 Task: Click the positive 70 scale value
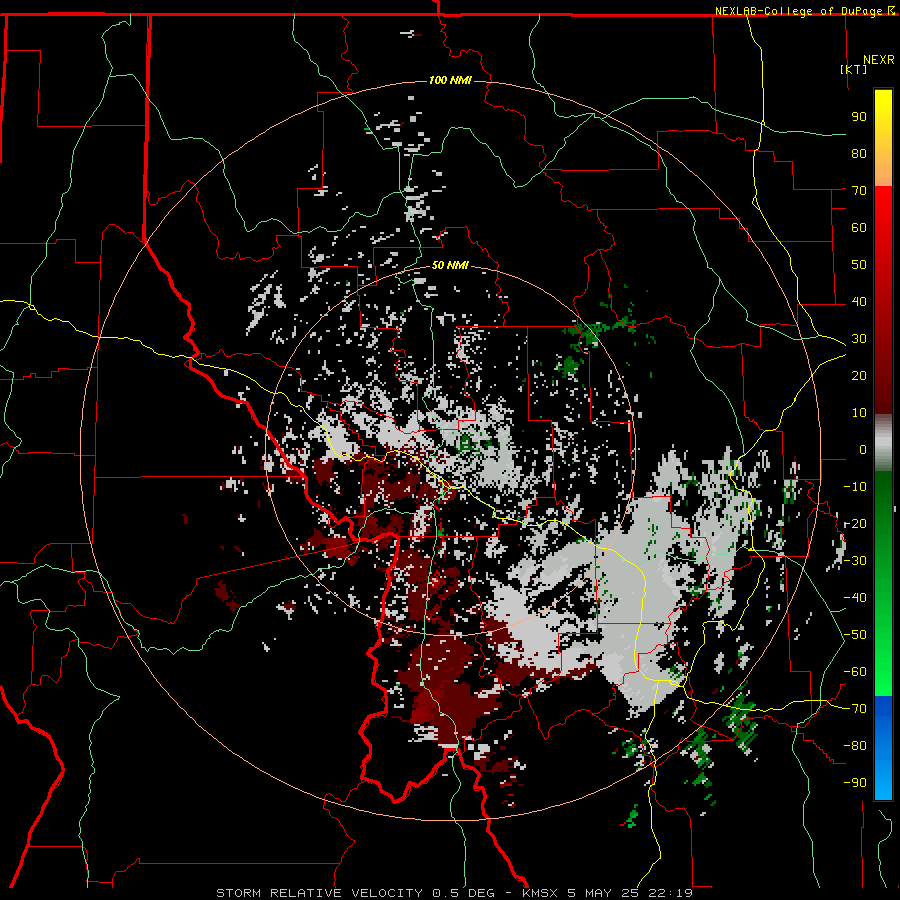coord(859,191)
